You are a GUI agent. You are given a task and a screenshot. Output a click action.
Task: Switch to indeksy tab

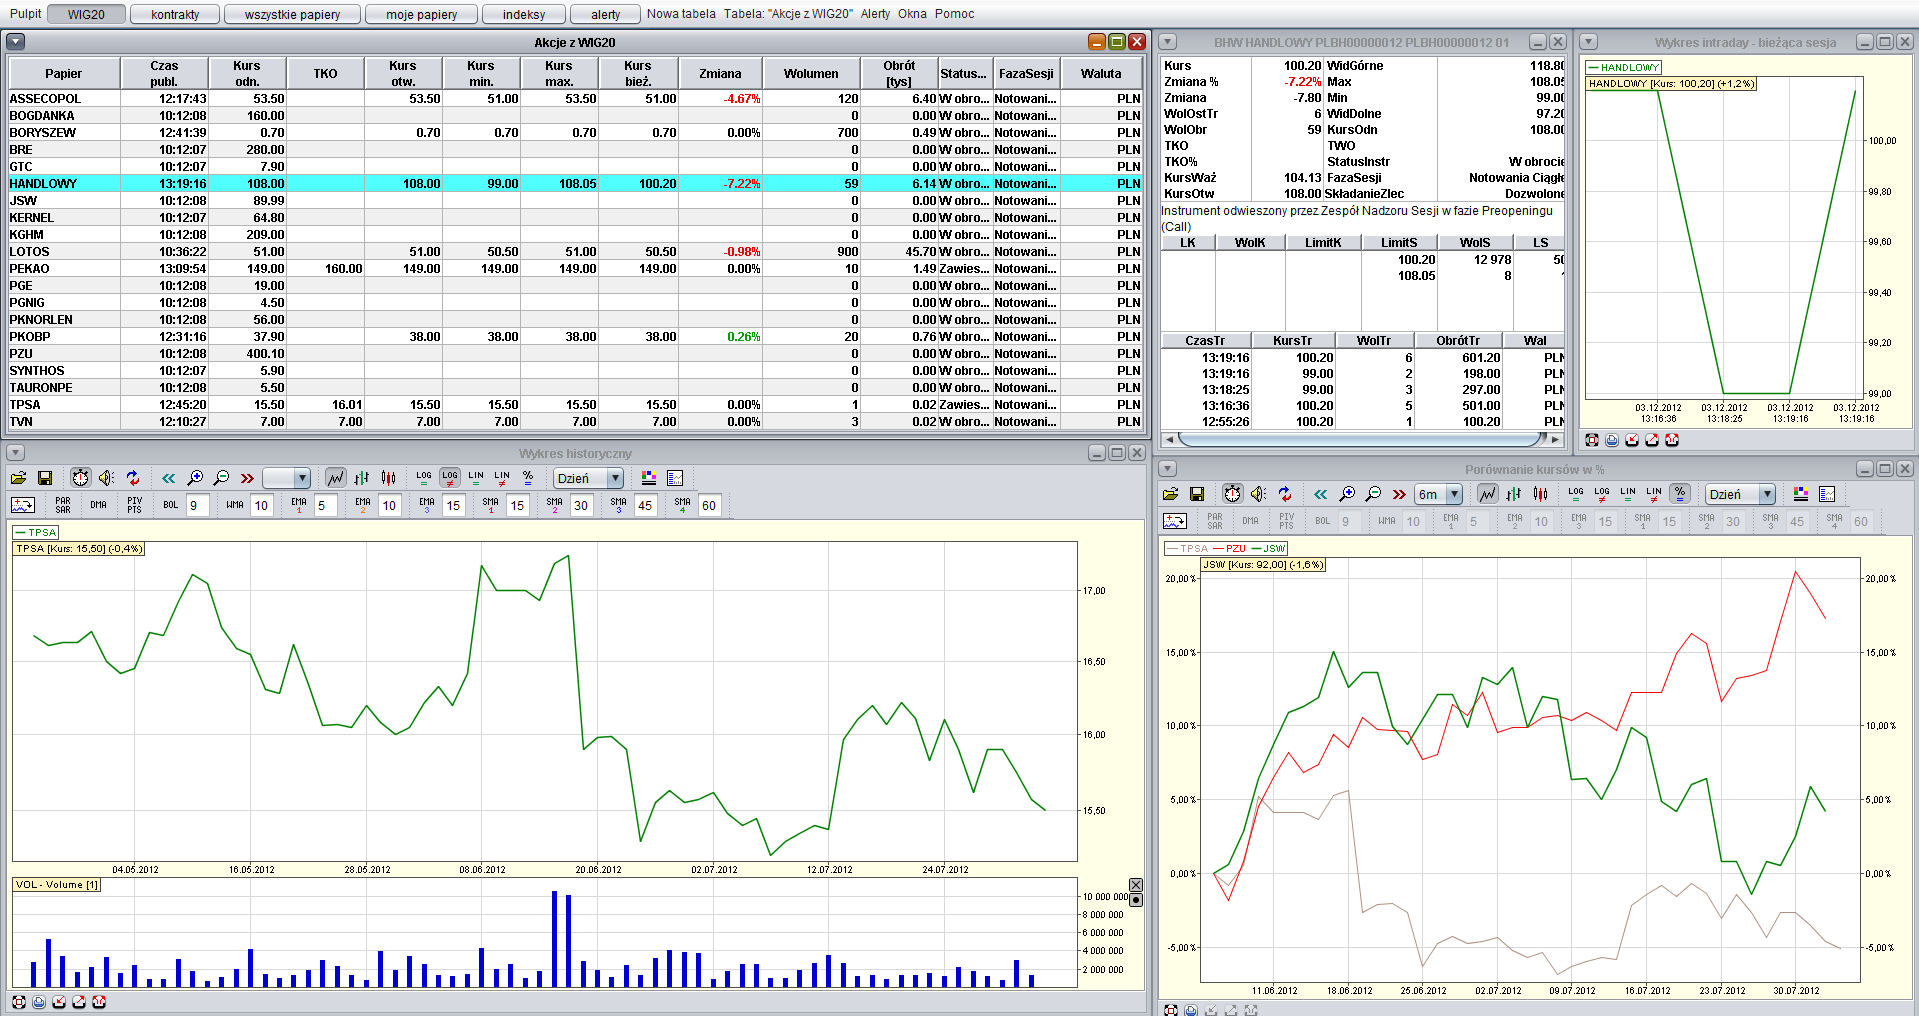pyautogui.click(x=524, y=14)
